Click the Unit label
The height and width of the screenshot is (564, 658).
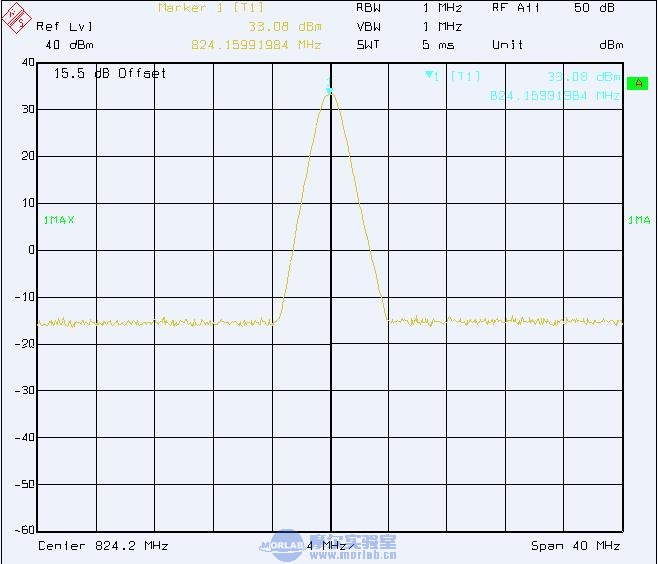coord(508,44)
